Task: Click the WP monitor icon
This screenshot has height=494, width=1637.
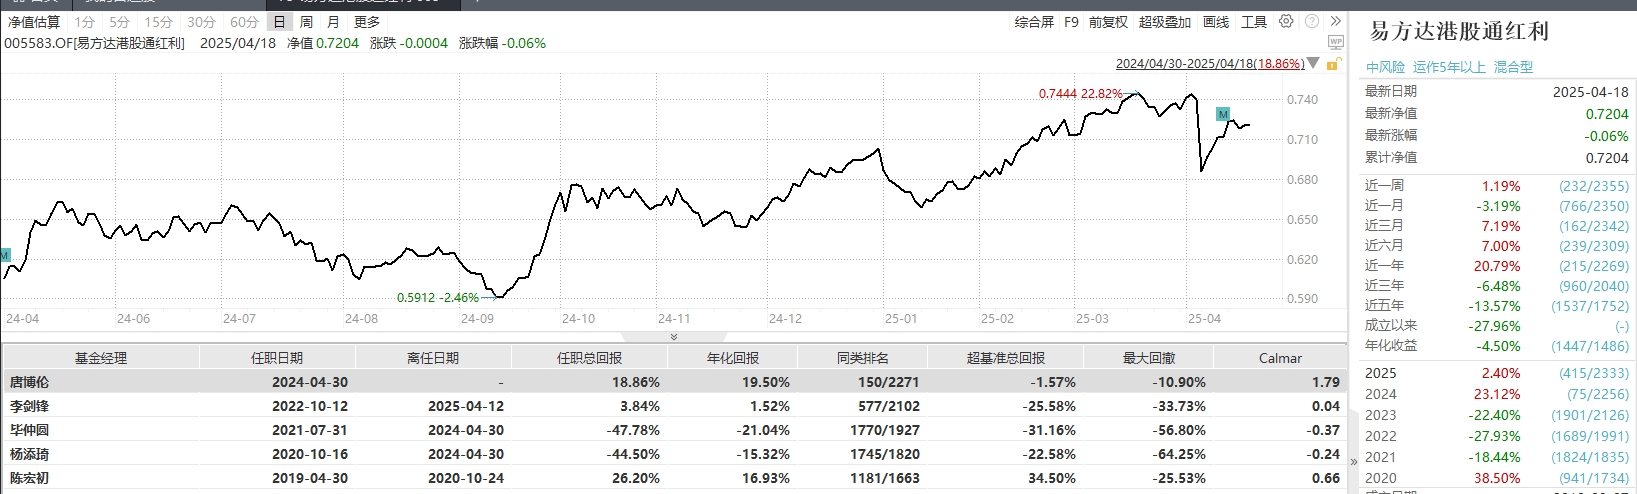Action: 1336,43
